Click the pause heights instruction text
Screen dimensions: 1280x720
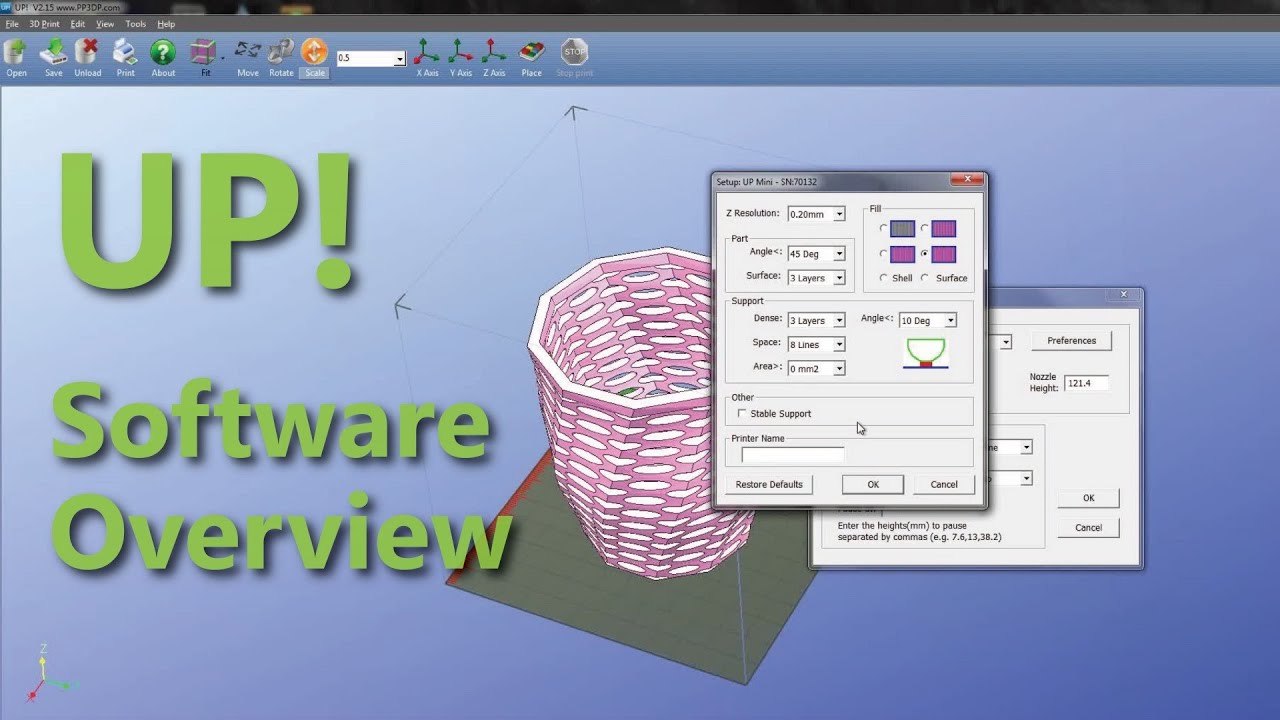tap(919, 531)
